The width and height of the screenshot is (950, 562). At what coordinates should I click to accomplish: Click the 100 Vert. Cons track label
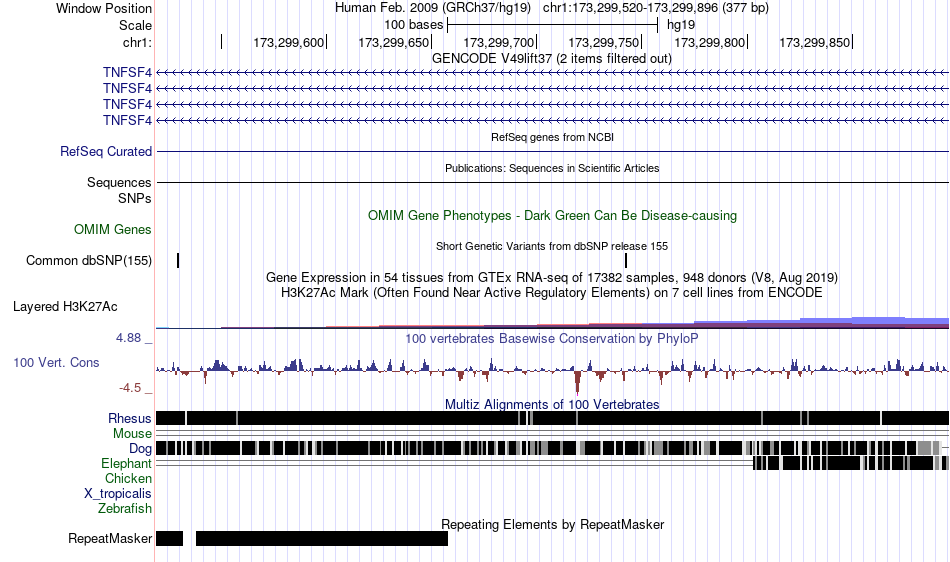pos(56,363)
